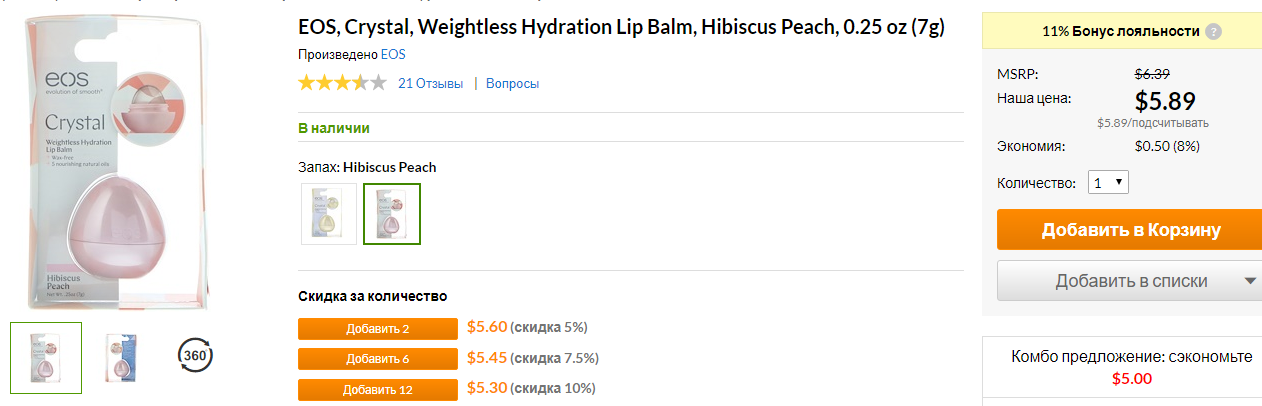The height and width of the screenshot is (406, 1262).
Task: Click the Добавить в Корзину button
Action: click(1130, 229)
